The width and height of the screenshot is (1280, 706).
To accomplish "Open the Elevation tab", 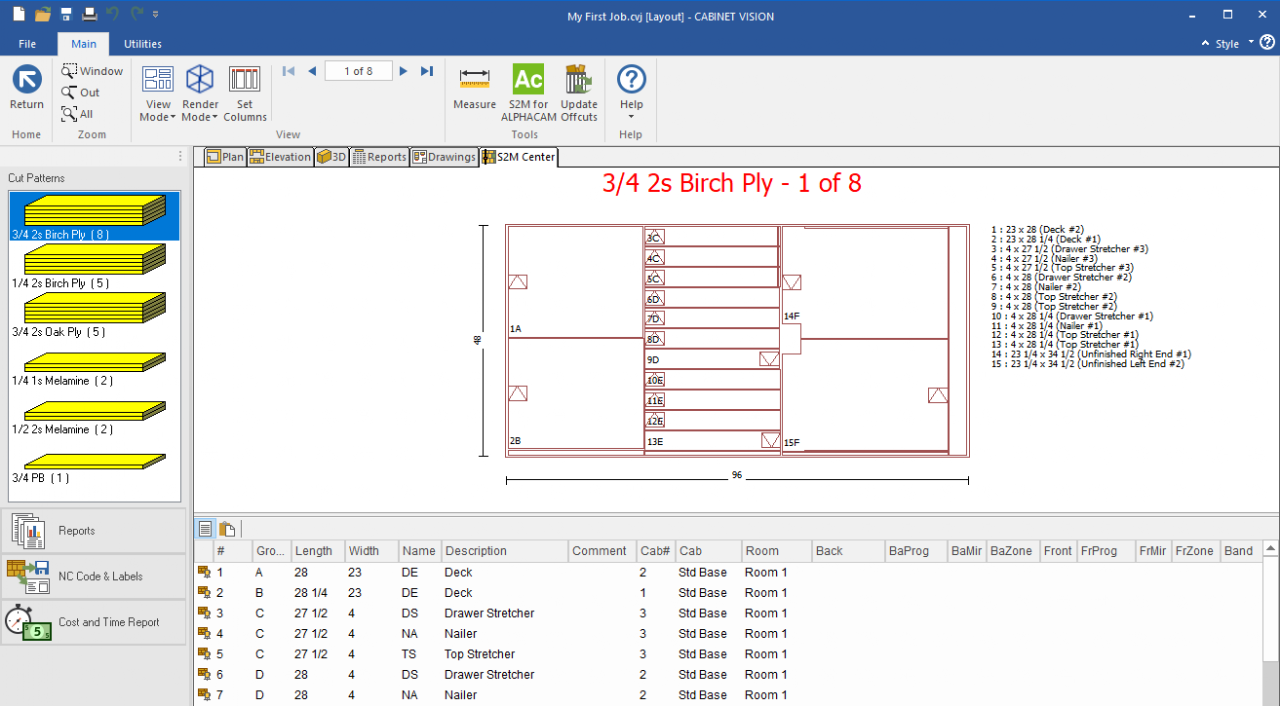I will (280, 157).
